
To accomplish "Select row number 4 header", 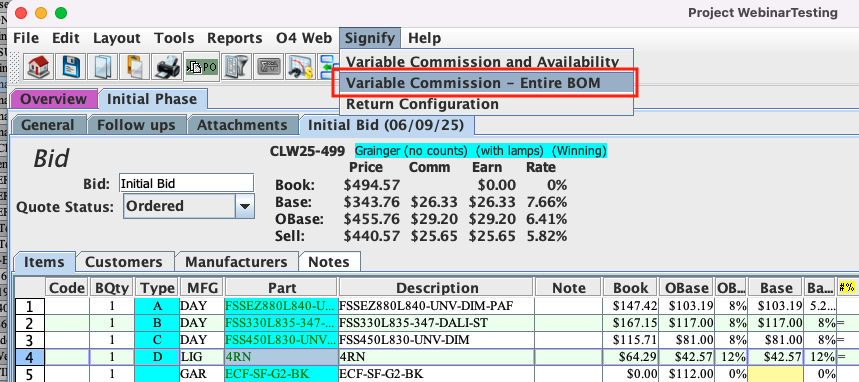I will [30, 357].
